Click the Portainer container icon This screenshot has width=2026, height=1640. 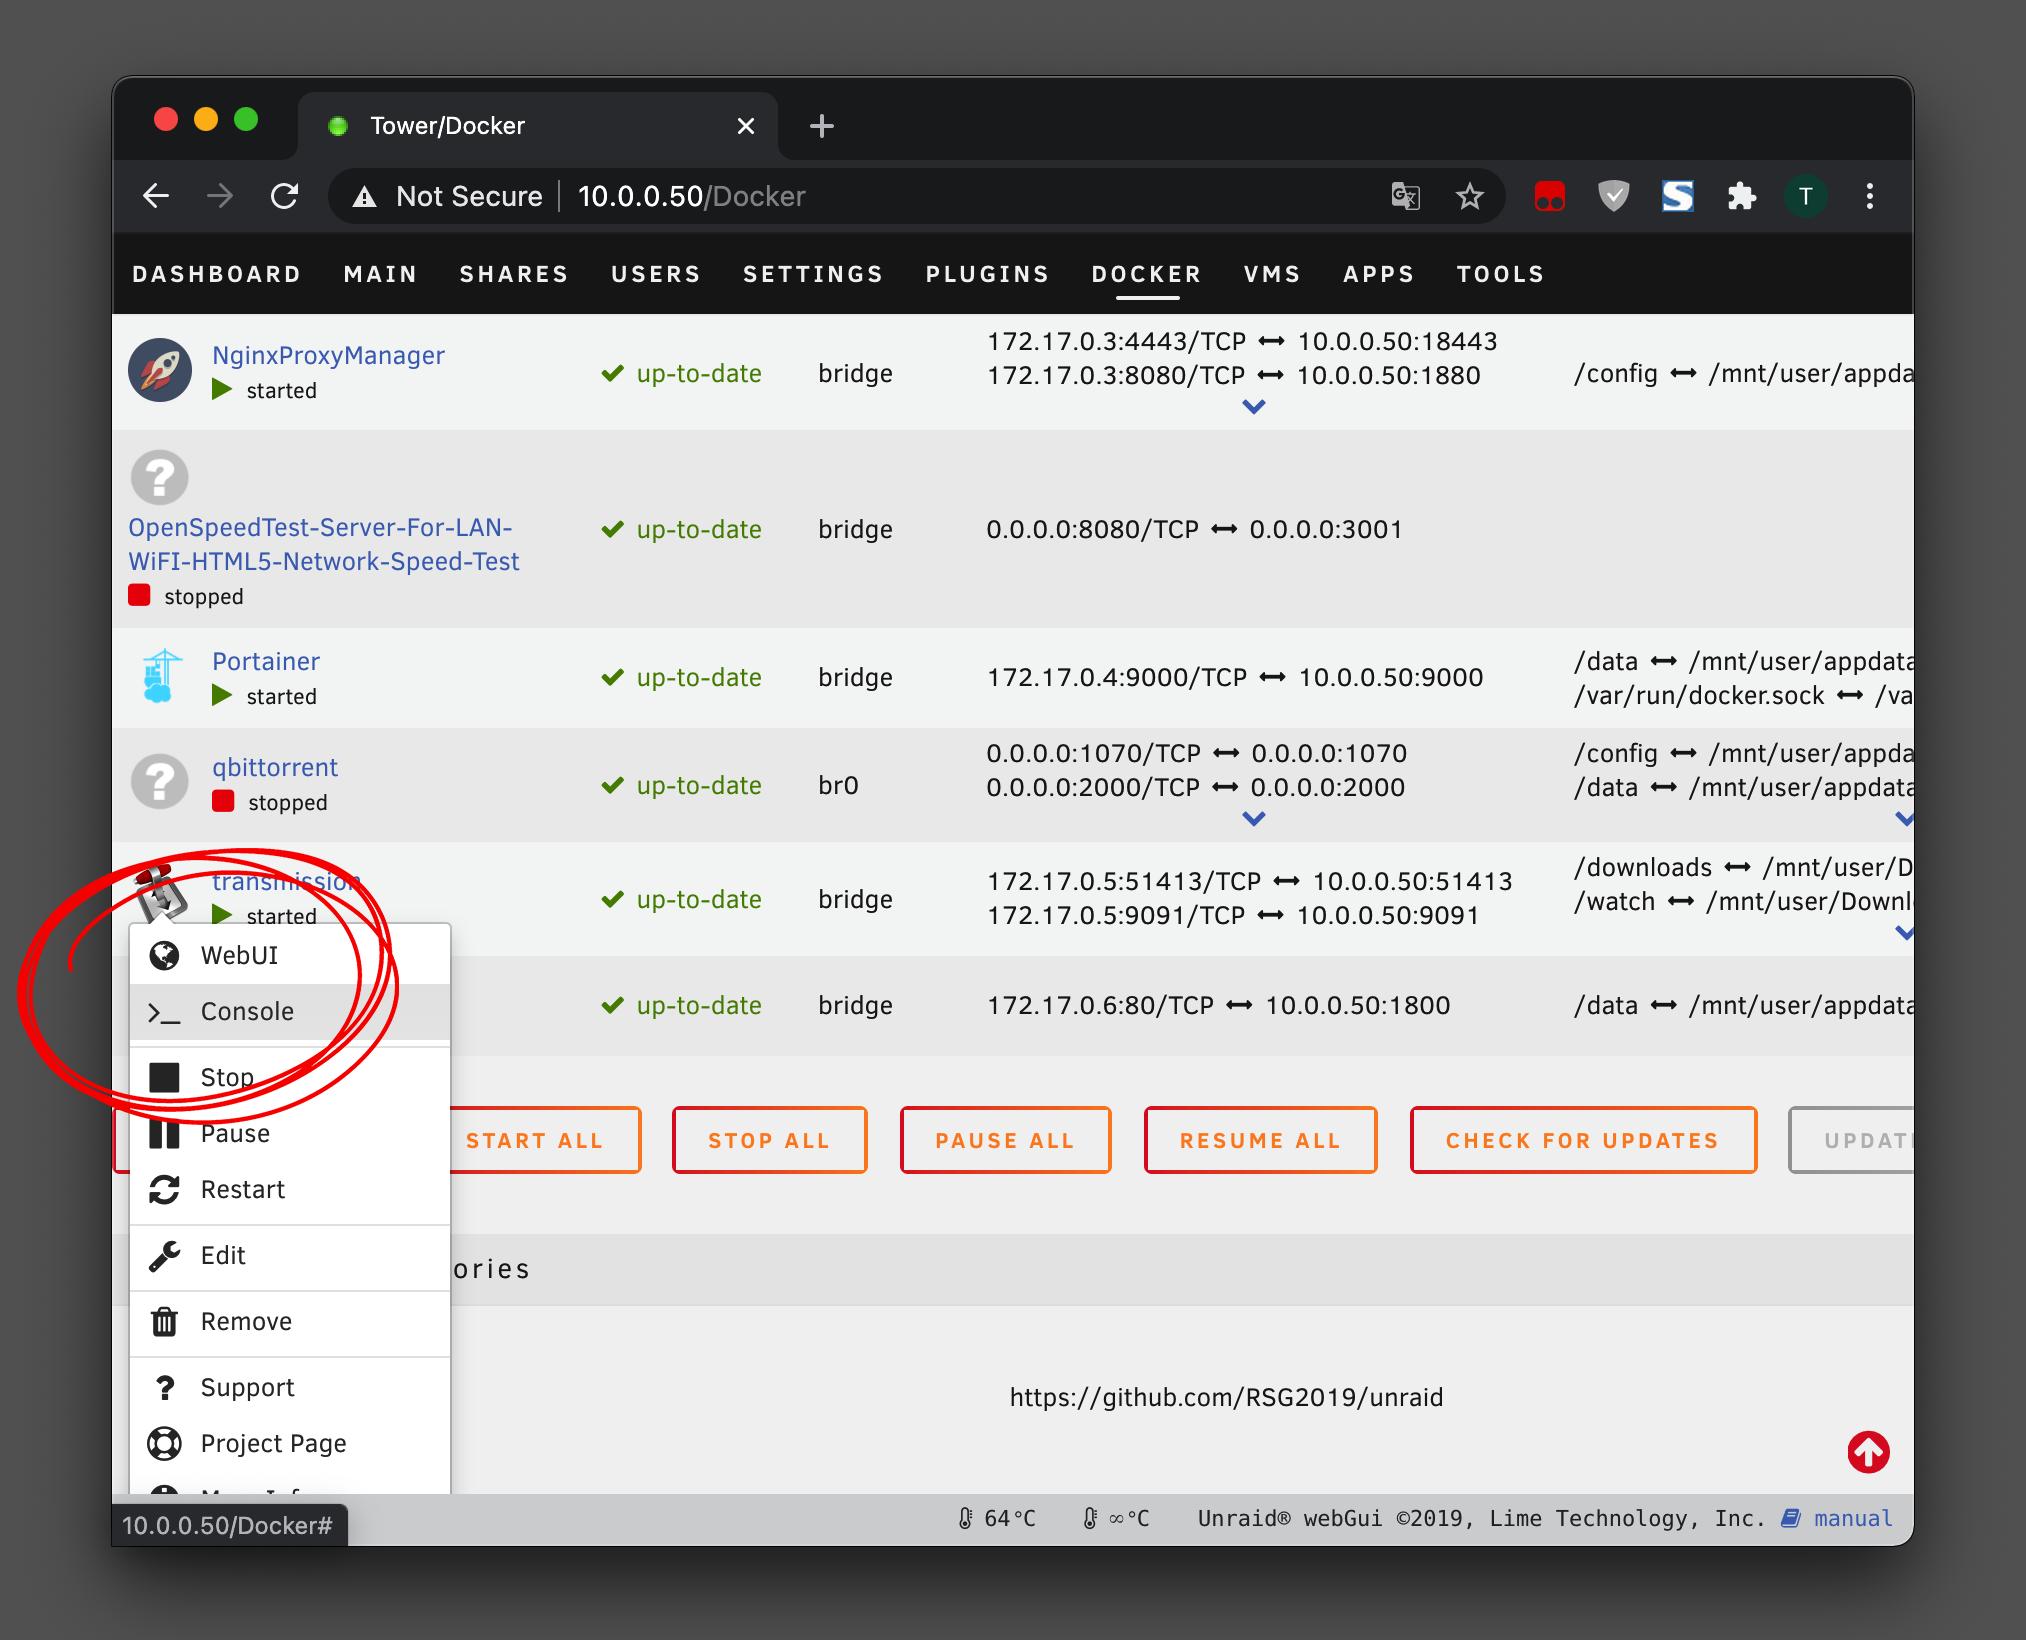160,677
